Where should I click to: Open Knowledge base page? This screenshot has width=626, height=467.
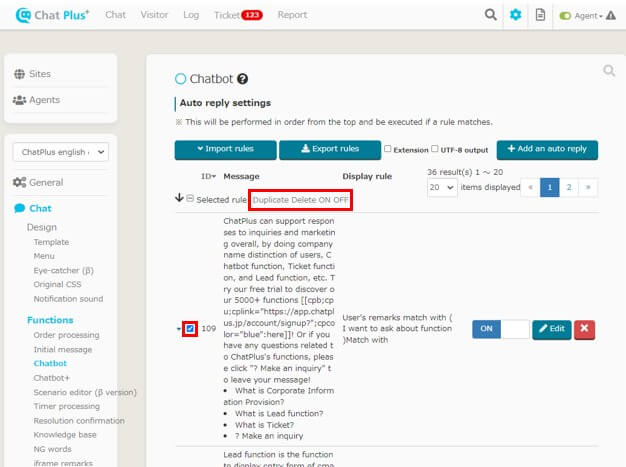click(x=65, y=435)
